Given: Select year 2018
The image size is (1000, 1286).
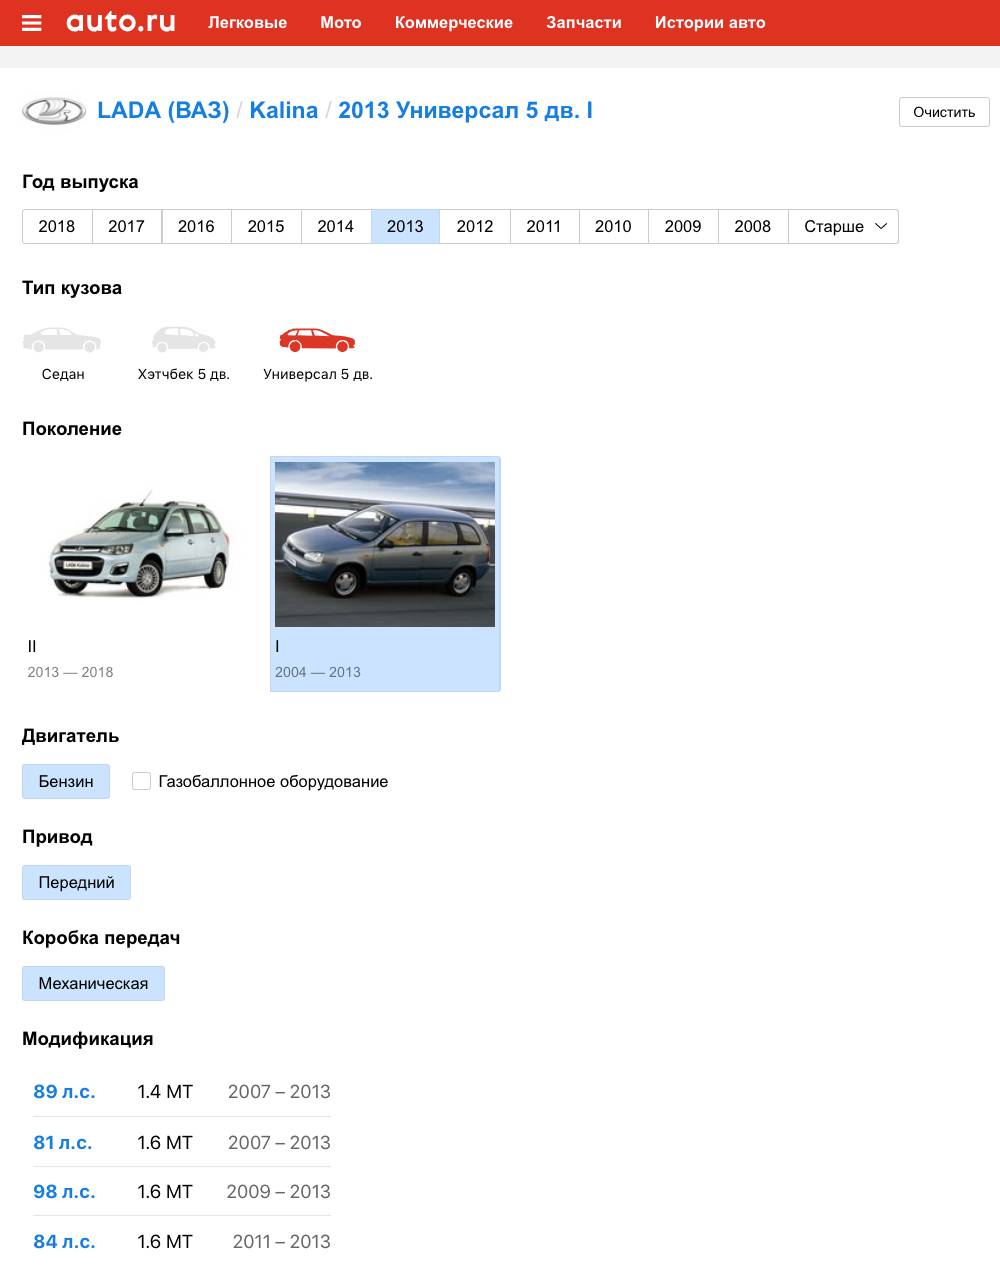Looking at the screenshot, I should pyautogui.click(x=57, y=226).
